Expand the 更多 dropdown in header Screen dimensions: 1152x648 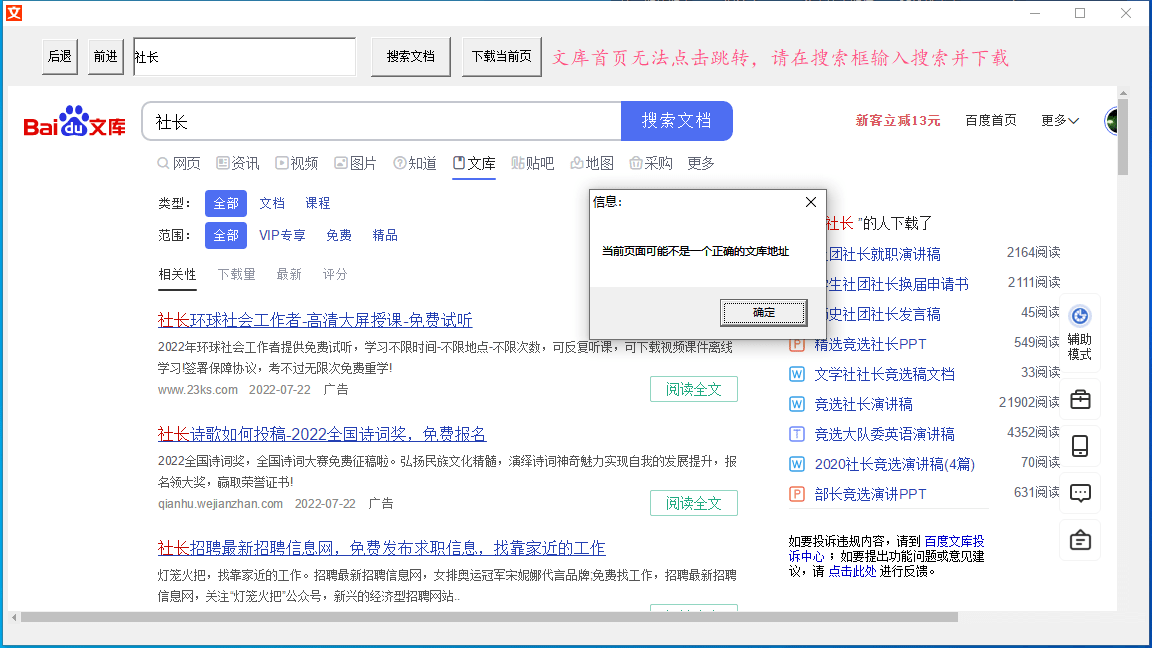[x=1059, y=120]
